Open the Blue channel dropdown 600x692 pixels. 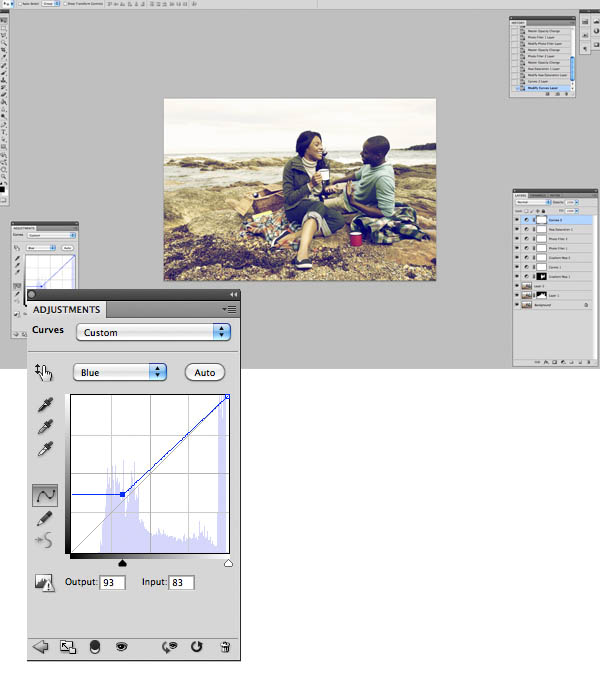pyautogui.click(x=119, y=372)
